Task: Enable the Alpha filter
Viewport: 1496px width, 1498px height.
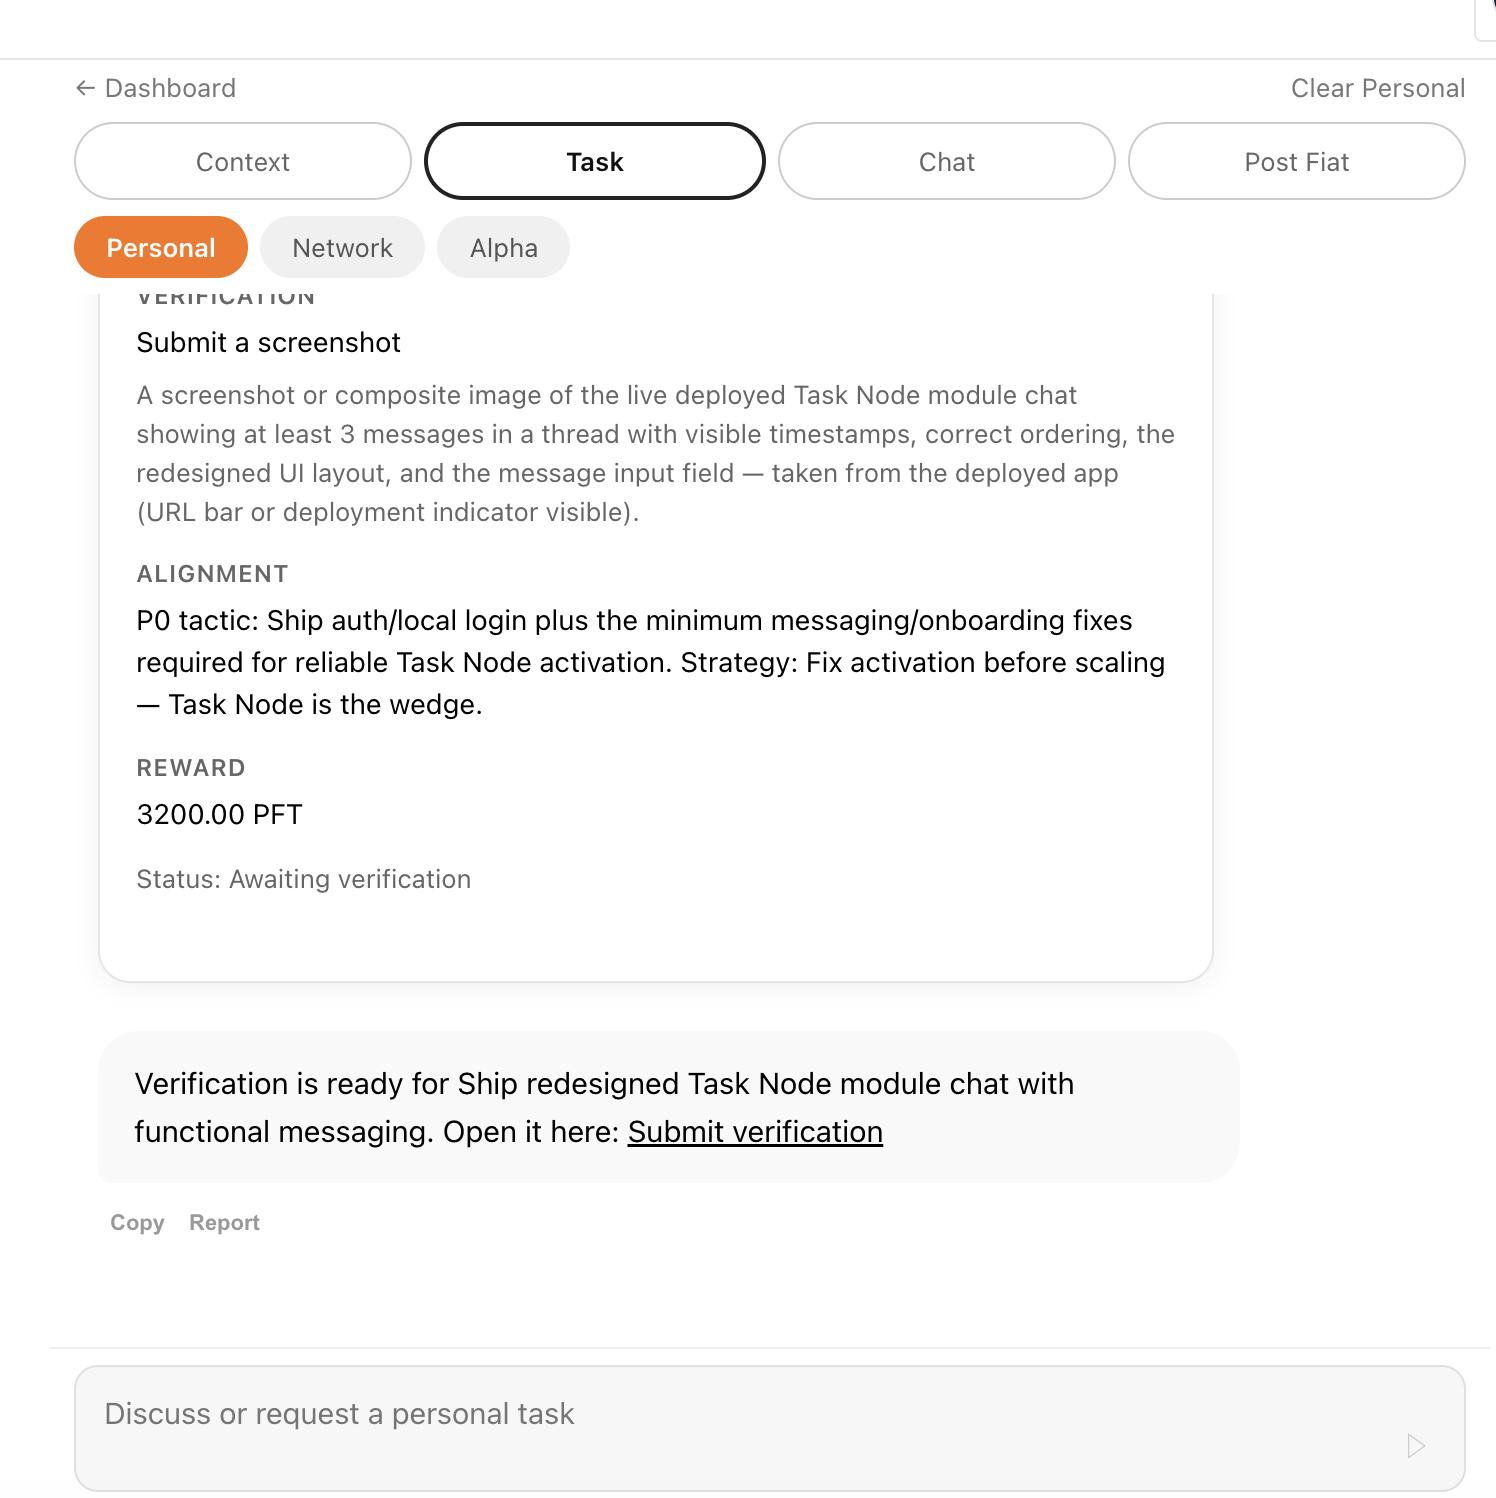Action: [503, 247]
